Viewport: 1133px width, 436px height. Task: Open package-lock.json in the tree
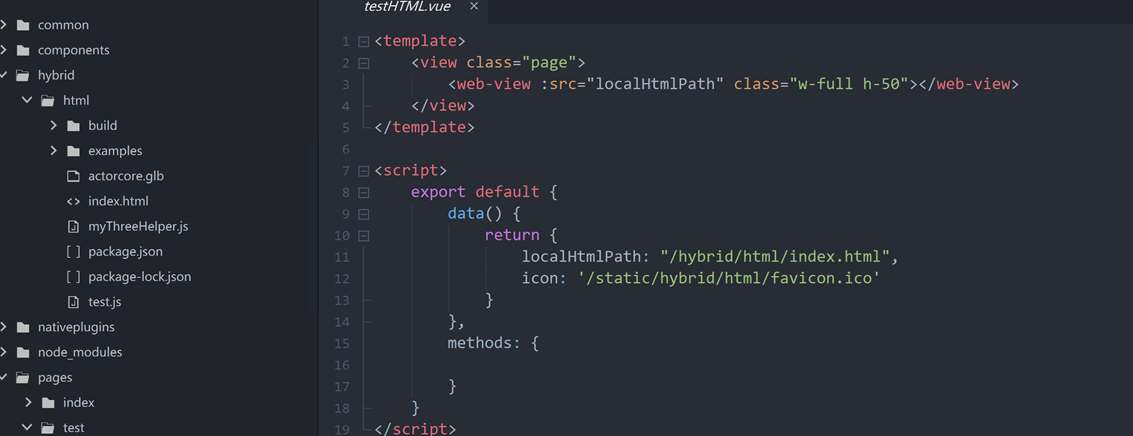(x=139, y=277)
